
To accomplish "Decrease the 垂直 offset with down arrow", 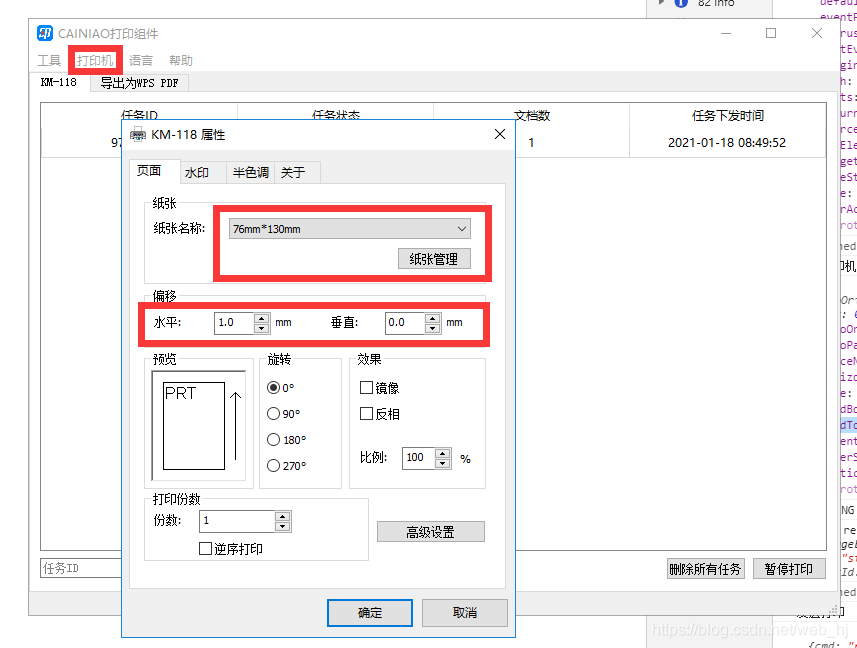I will 433,328.
